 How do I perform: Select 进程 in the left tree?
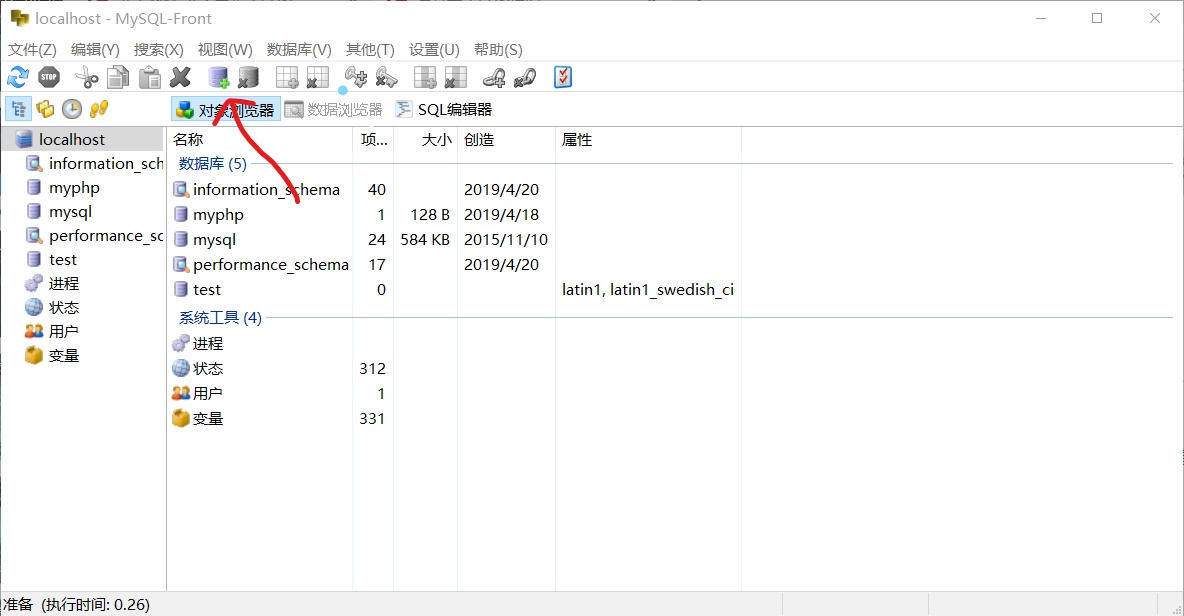click(63, 284)
